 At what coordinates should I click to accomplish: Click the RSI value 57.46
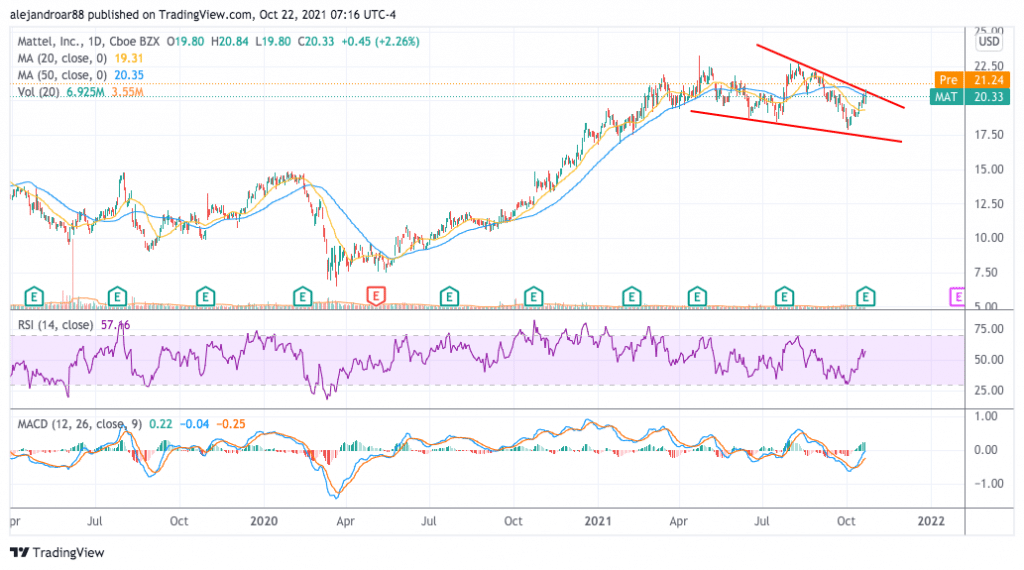(x=116, y=325)
